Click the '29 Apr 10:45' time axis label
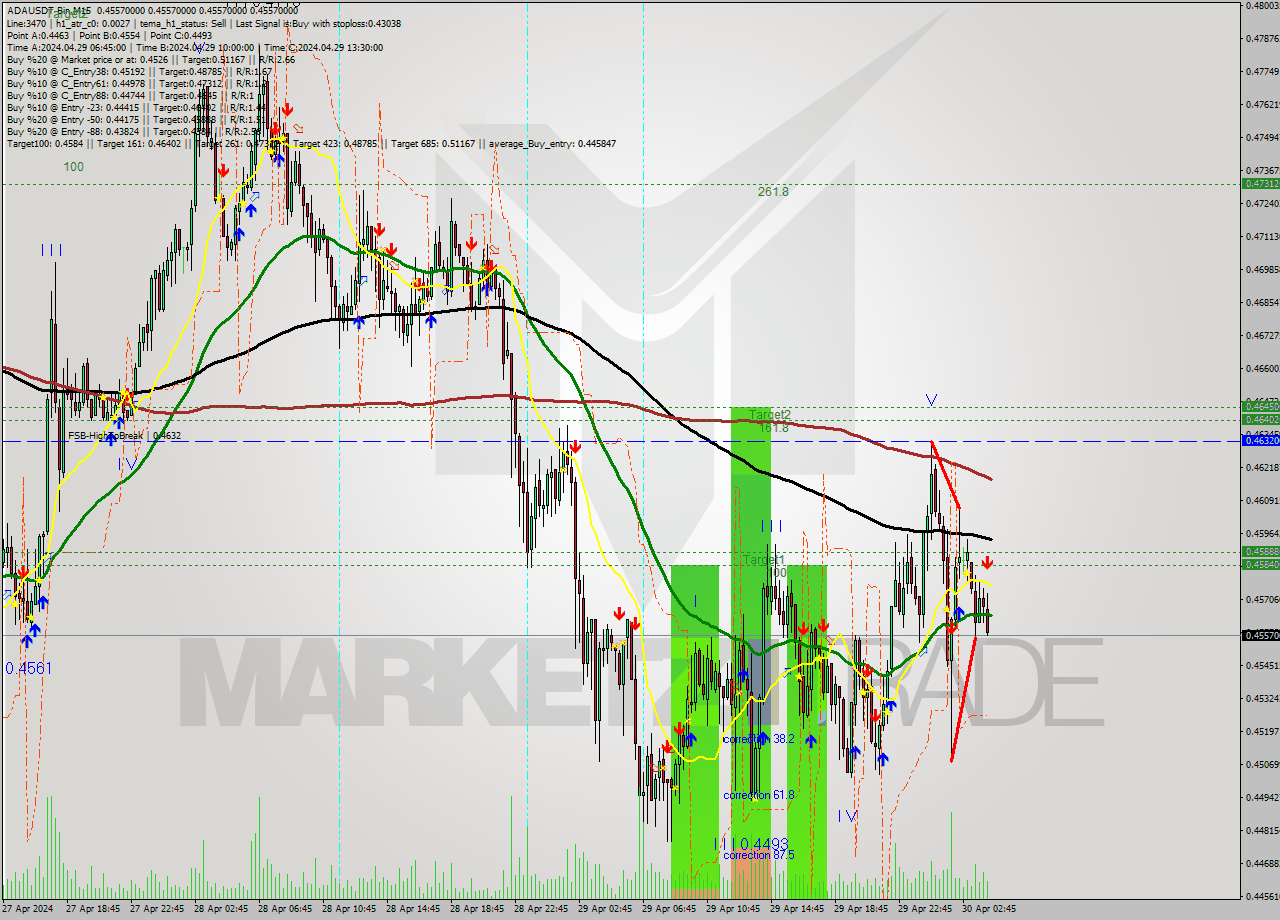Viewport: 1280px width, 920px height. (x=731, y=909)
